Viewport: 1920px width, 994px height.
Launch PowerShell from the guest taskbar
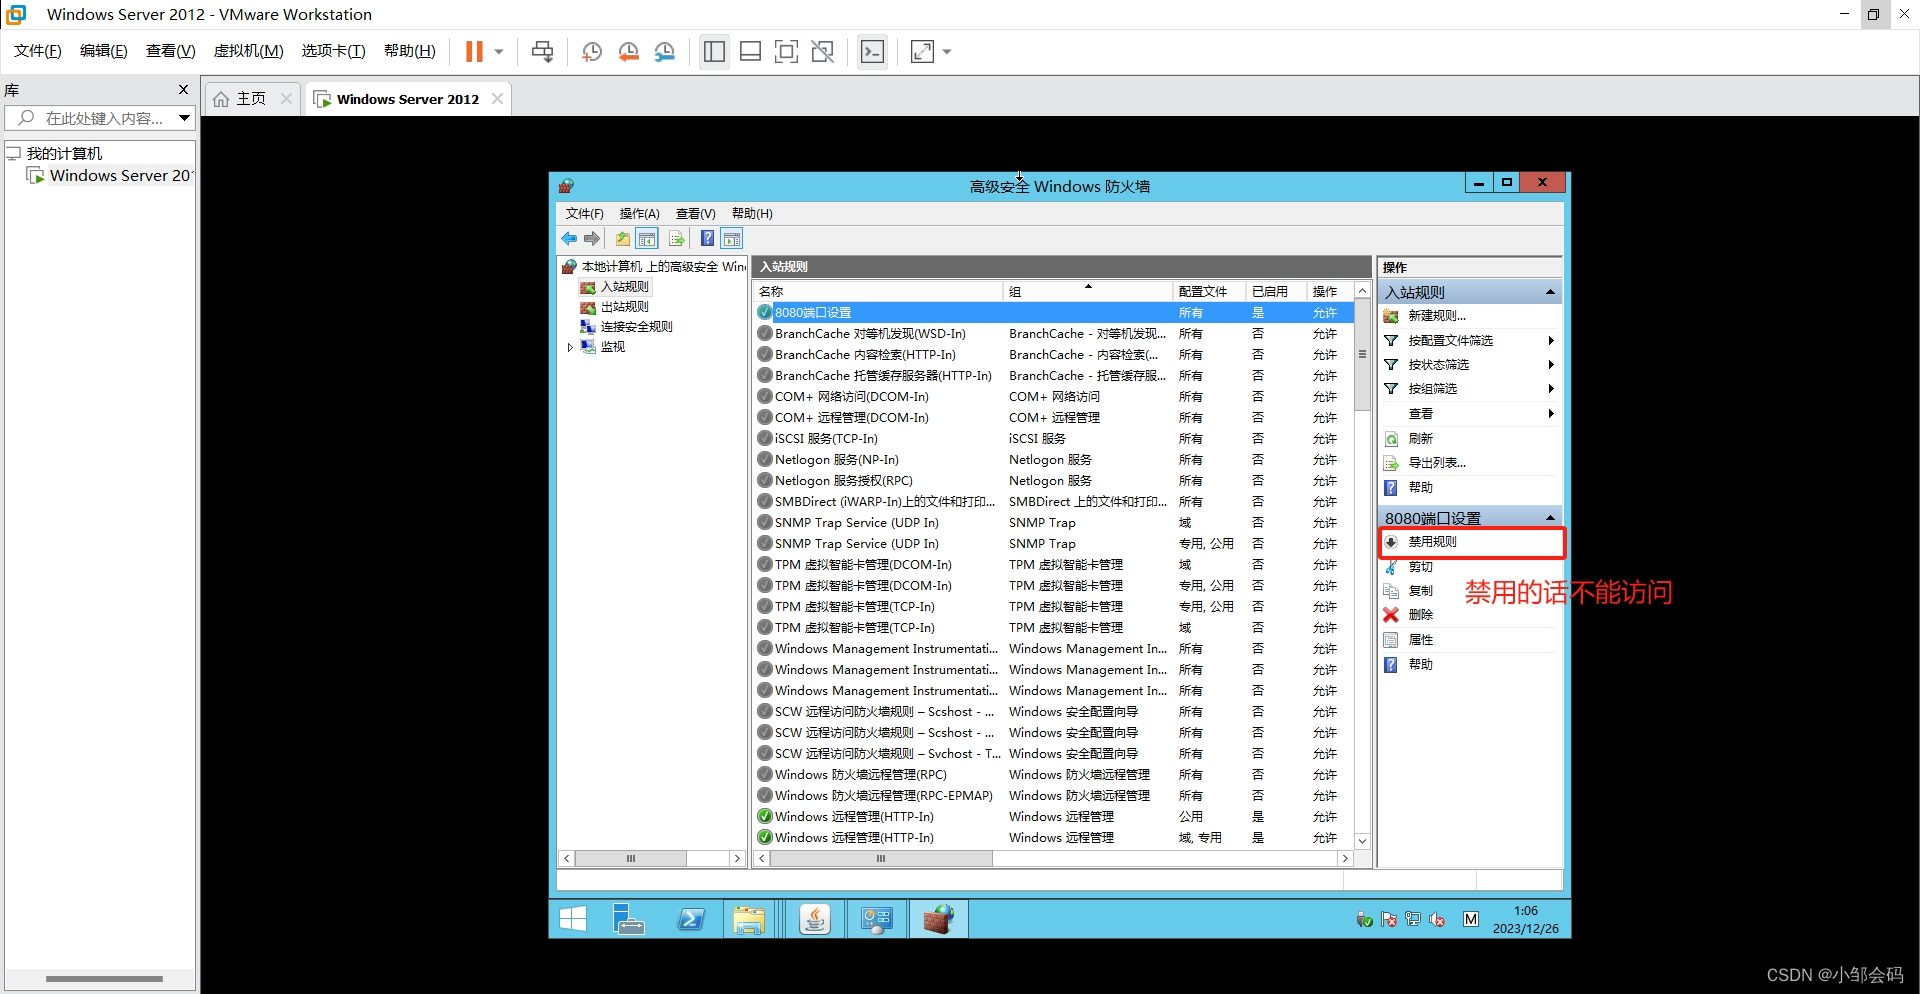tap(691, 919)
